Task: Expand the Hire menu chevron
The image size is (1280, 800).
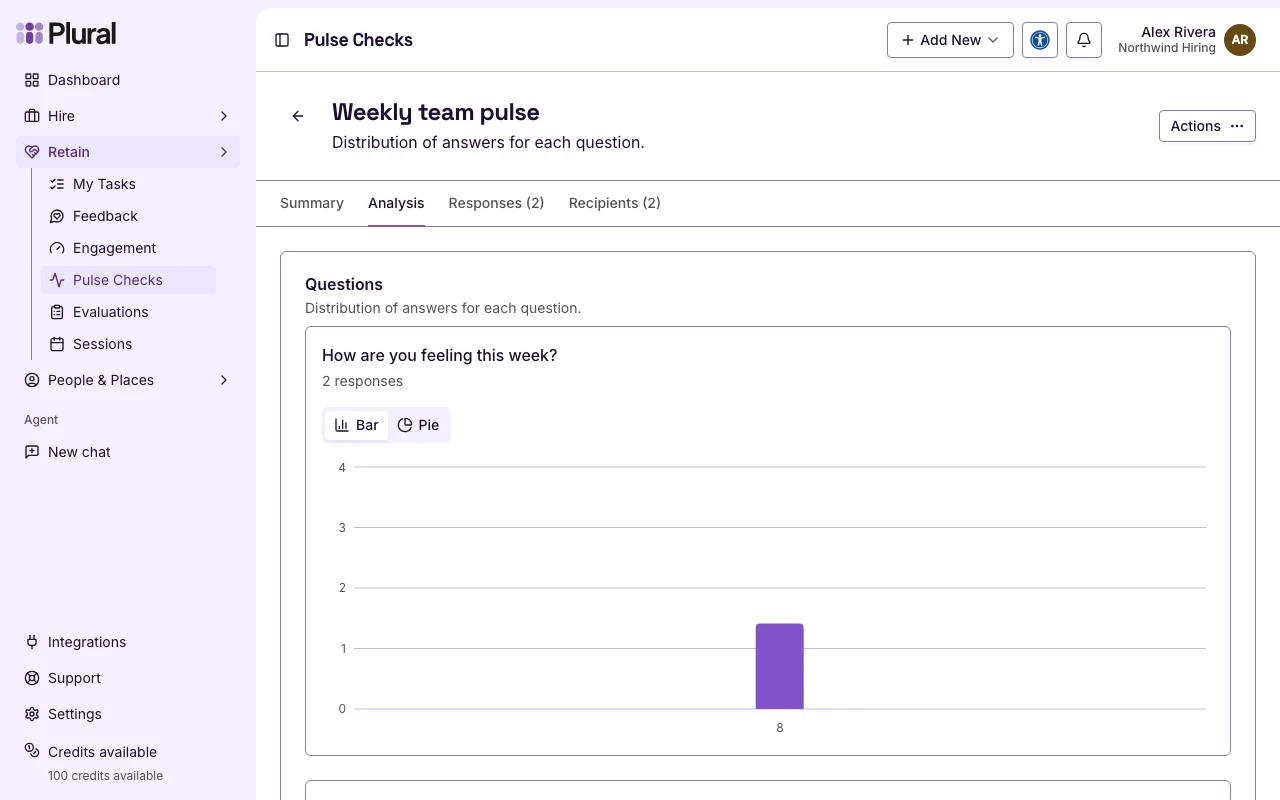Action: tap(224, 116)
